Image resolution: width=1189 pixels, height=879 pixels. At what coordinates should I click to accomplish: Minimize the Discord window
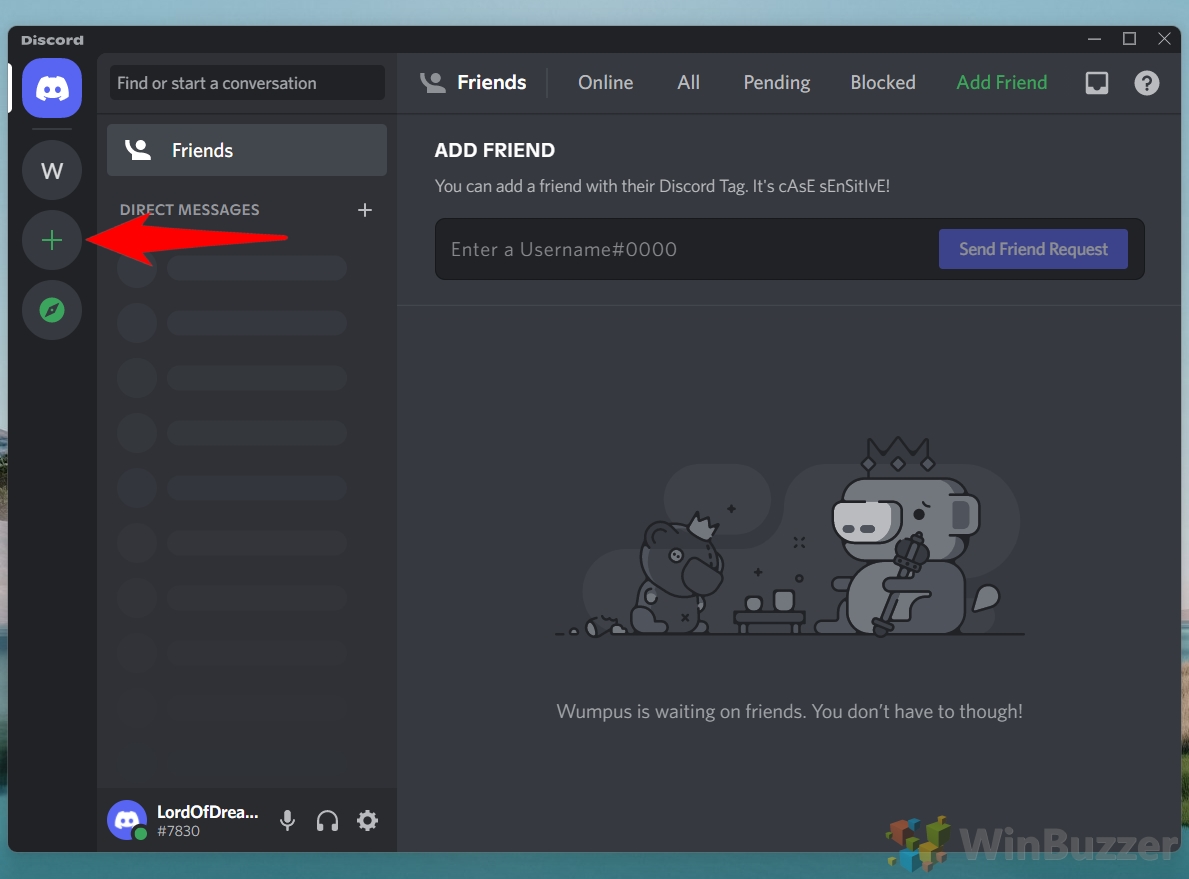[x=1094, y=39]
